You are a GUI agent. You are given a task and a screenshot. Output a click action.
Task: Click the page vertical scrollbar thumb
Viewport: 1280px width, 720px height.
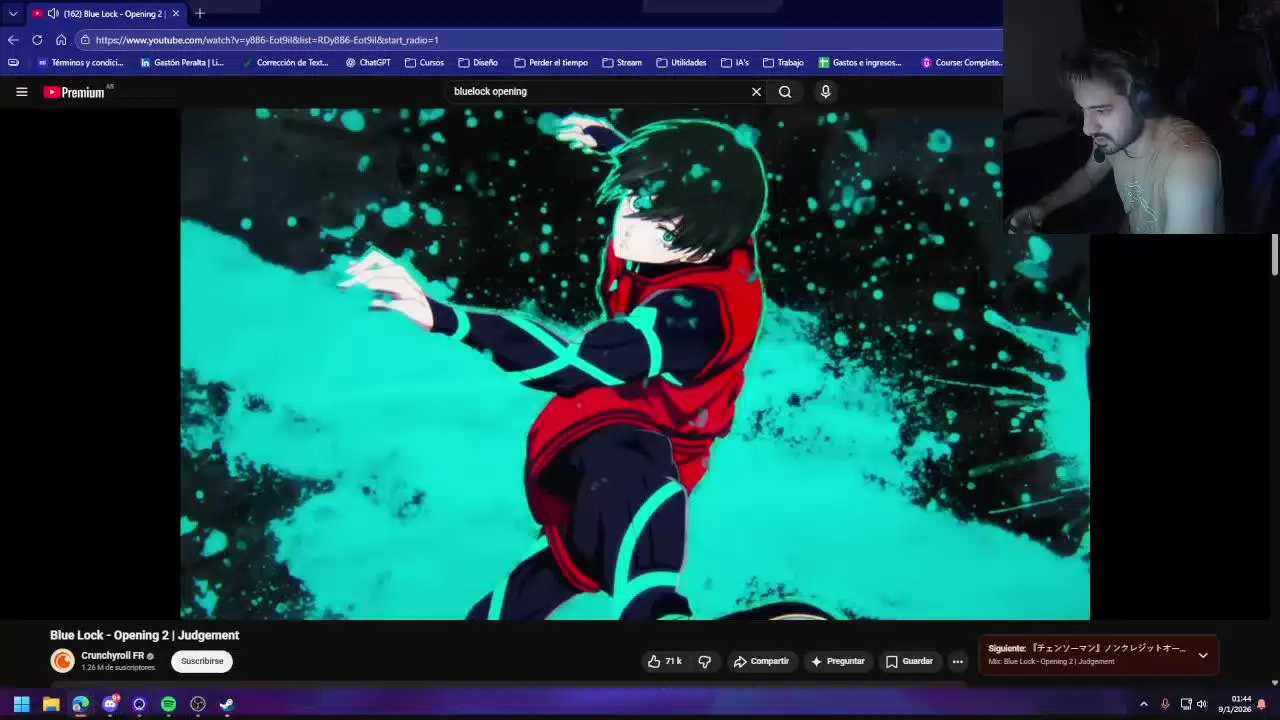click(x=1275, y=254)
